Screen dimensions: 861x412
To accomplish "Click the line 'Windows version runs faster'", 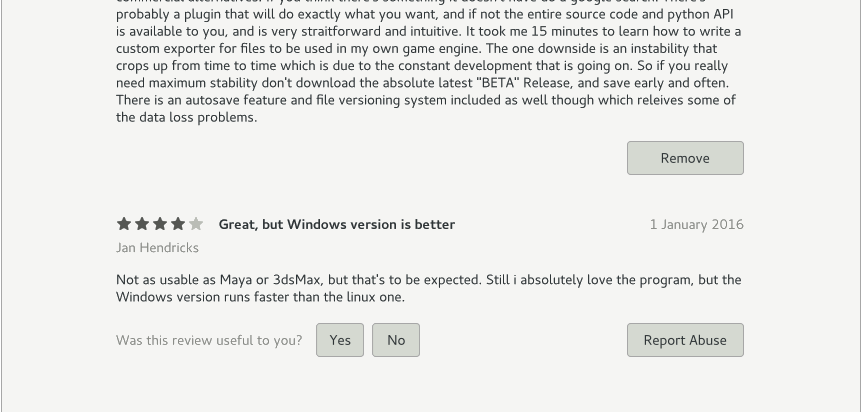I will (x=260, y=297).
